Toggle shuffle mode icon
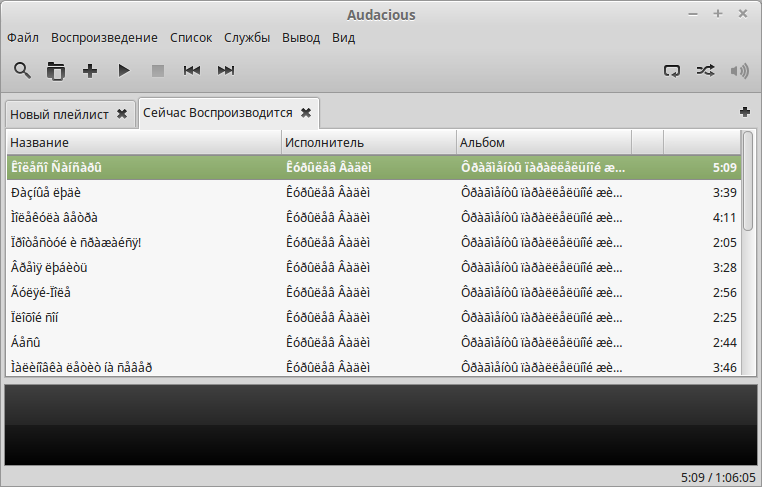 [706, 71]
